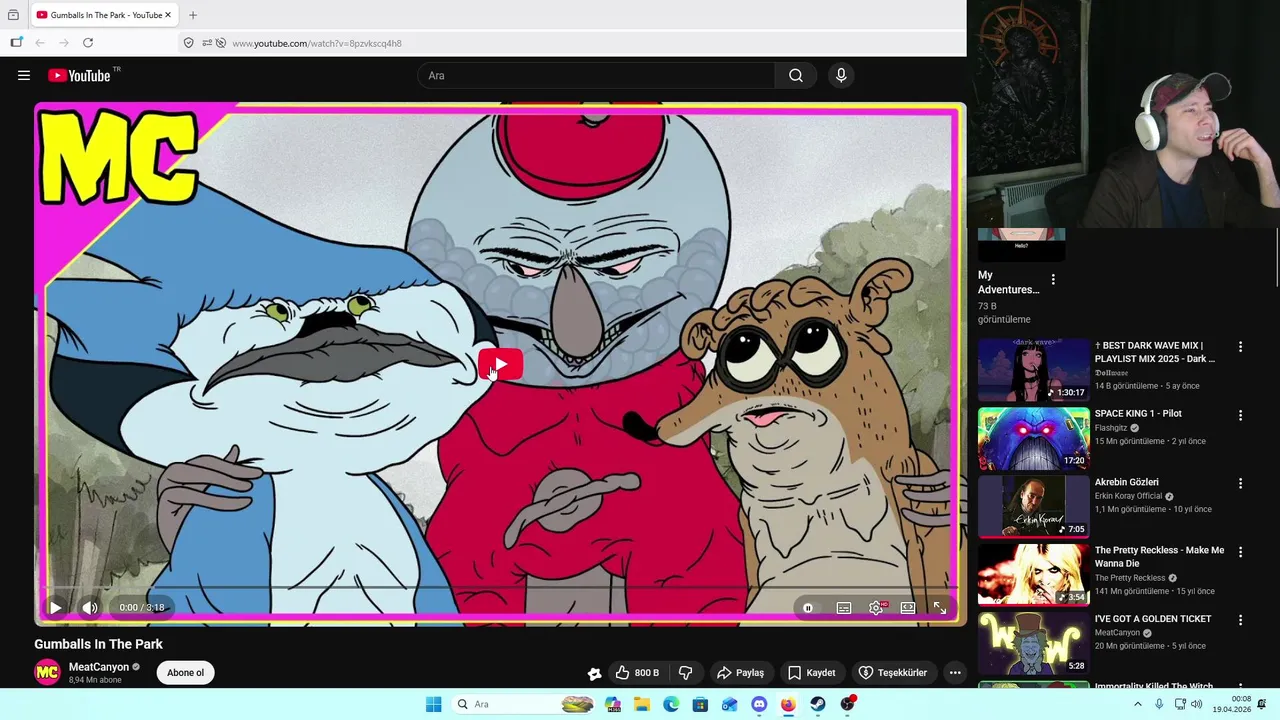Save video with the Kaydet button

(x=811, y=673)
